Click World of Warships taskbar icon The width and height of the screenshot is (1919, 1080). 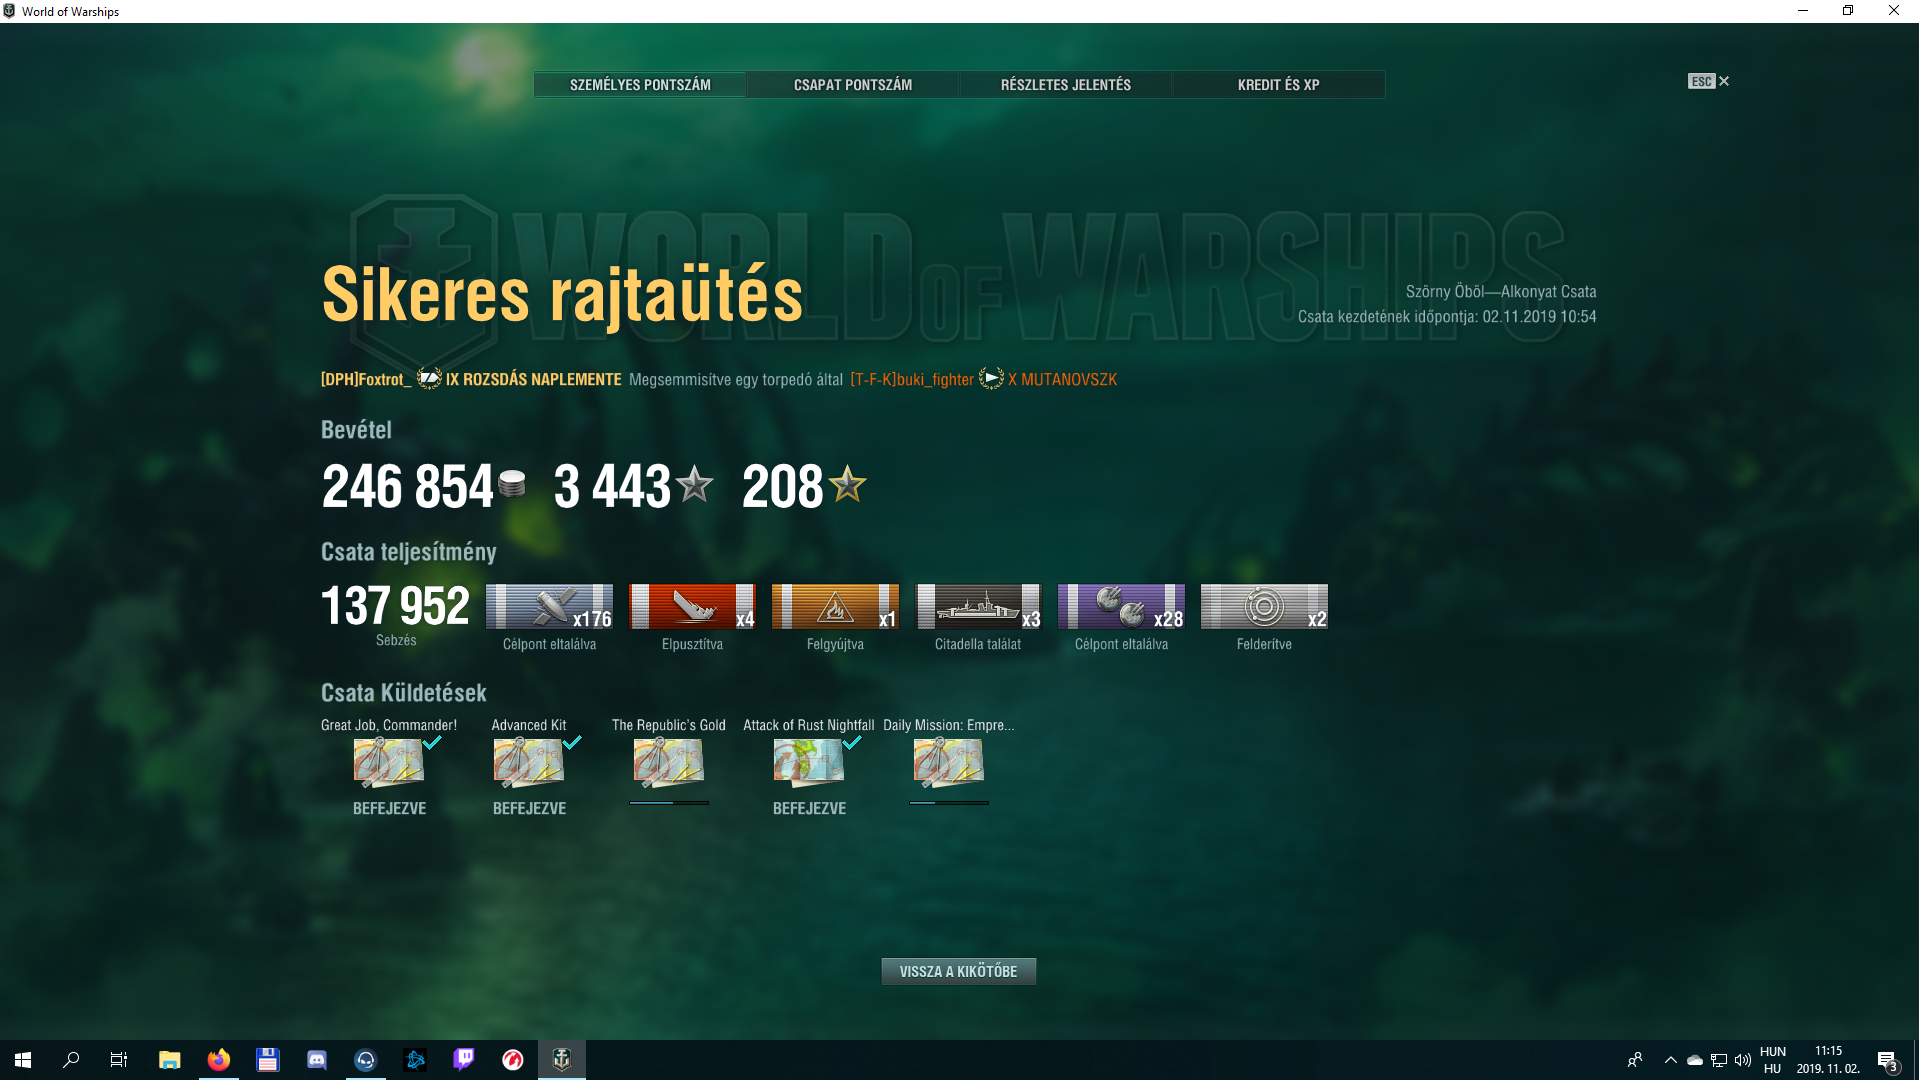pos(562,1060)
